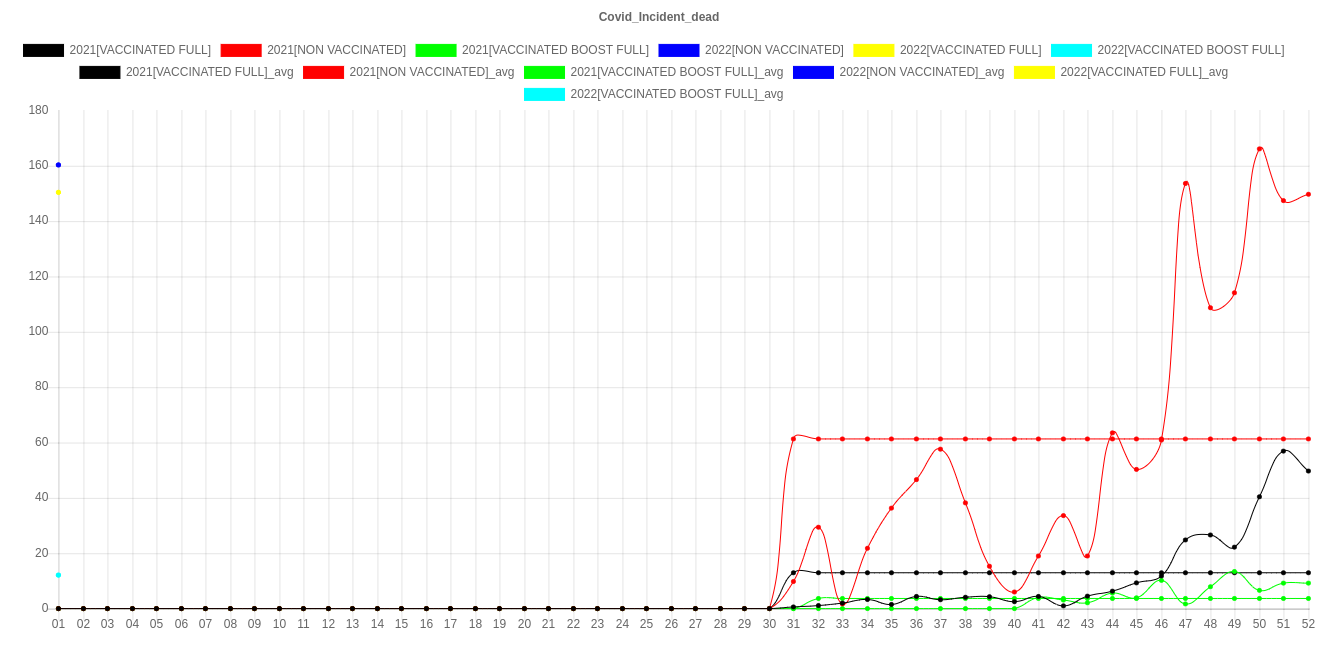Click red swatch beside 2021[NON VACCINATED]
The width and height of the screenshot is (1318, 659).
point(240,50)
